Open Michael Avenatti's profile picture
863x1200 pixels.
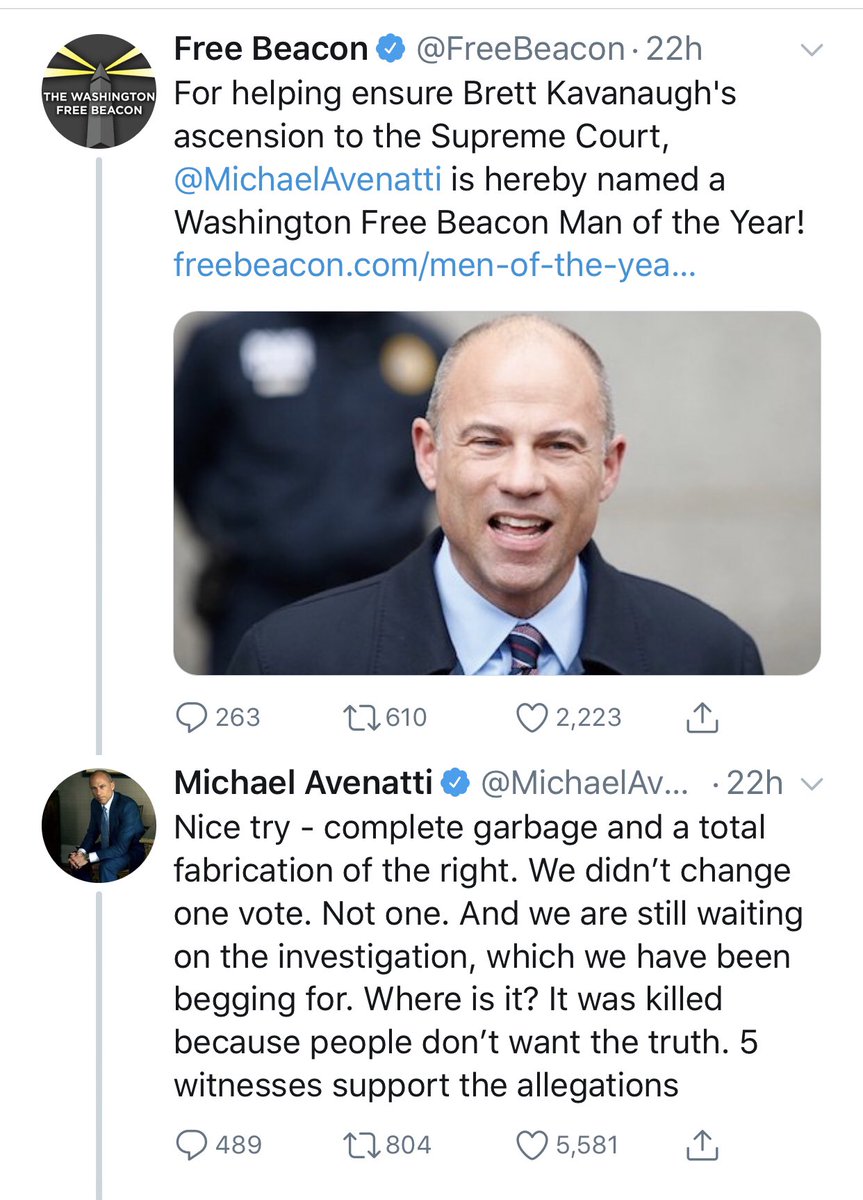click(98, 826)
